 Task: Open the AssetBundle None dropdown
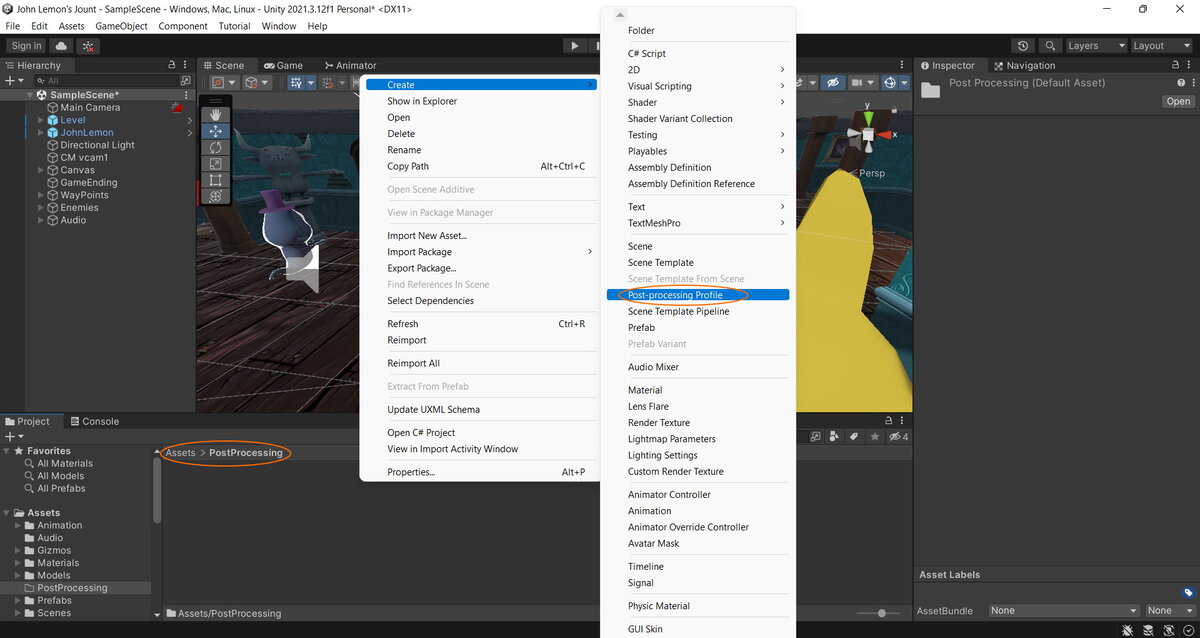[1064, 610]
